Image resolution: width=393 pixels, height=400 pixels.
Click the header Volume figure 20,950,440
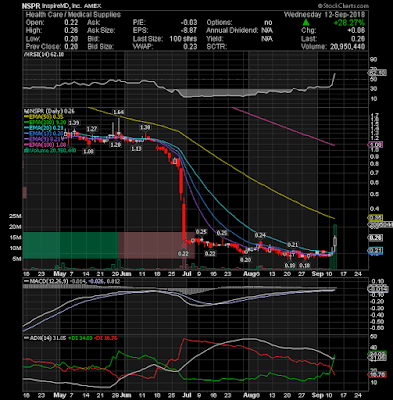pyautogui.click(x=348, y=47)
